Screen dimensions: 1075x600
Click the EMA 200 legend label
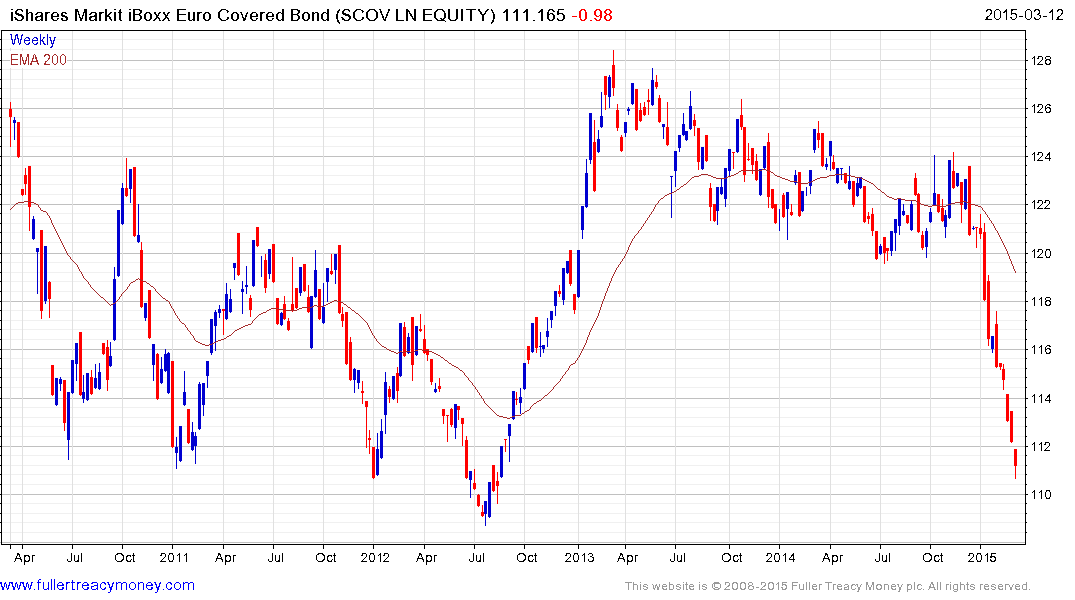click(38, 60)
